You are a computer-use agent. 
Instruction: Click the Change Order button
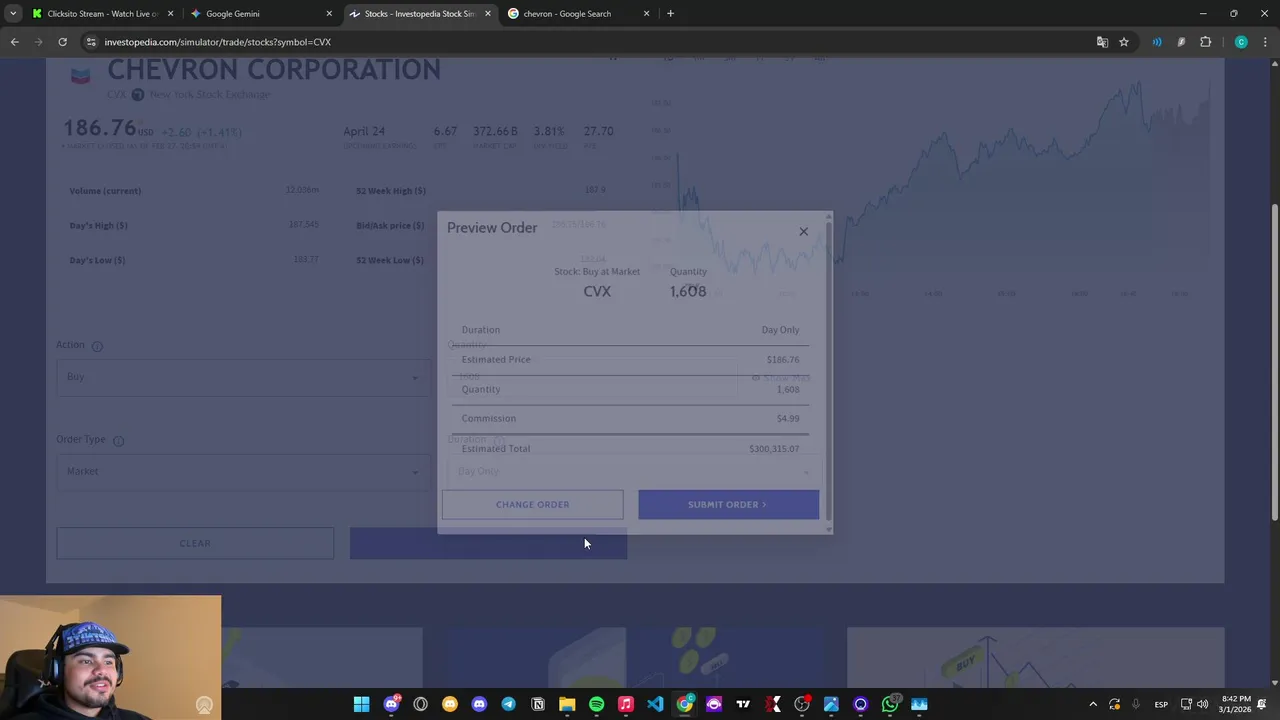(x=532, y=504)
